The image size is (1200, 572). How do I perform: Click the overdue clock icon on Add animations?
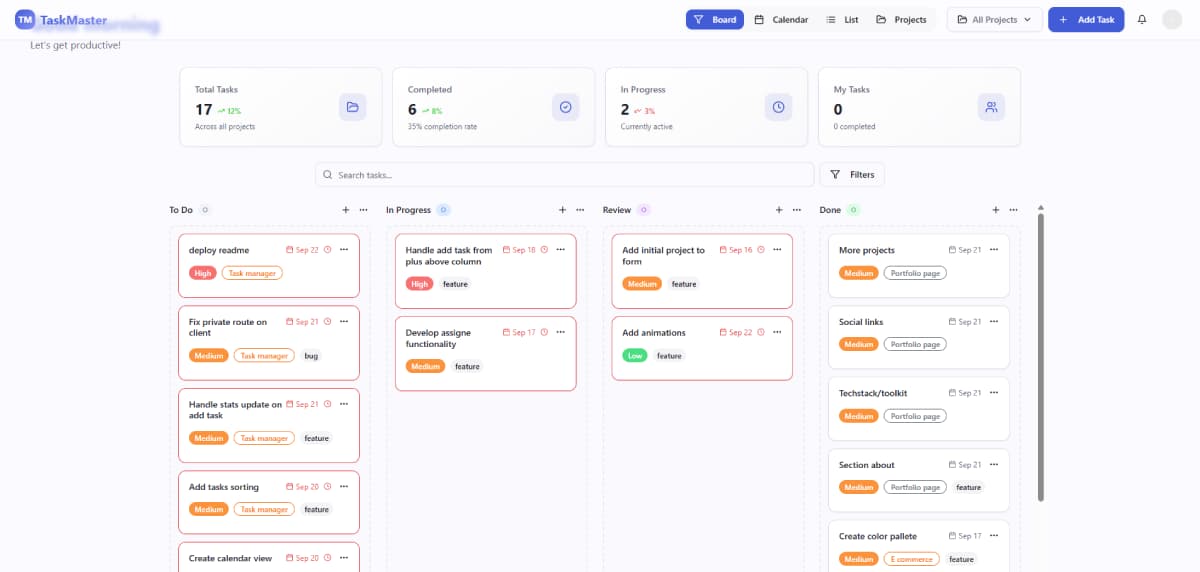click(x=761, y=332)
